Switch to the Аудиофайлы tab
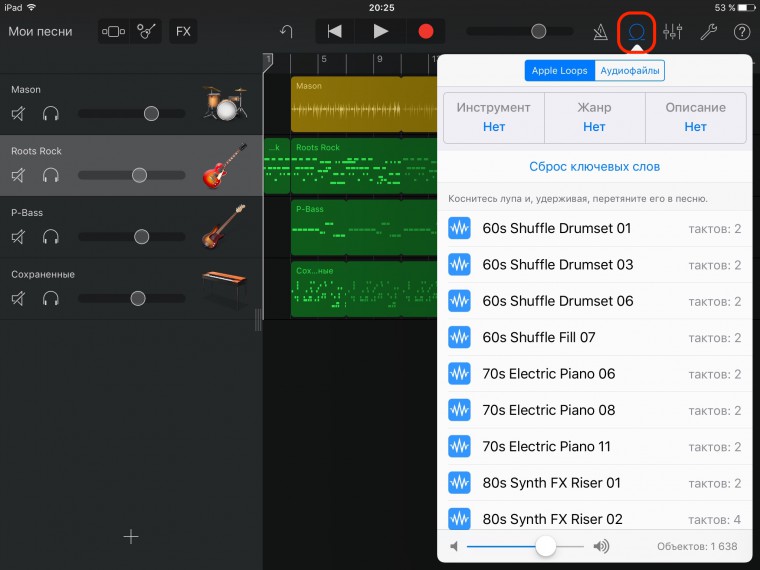The width and height of the screenshot is (760, 570). 629,71
